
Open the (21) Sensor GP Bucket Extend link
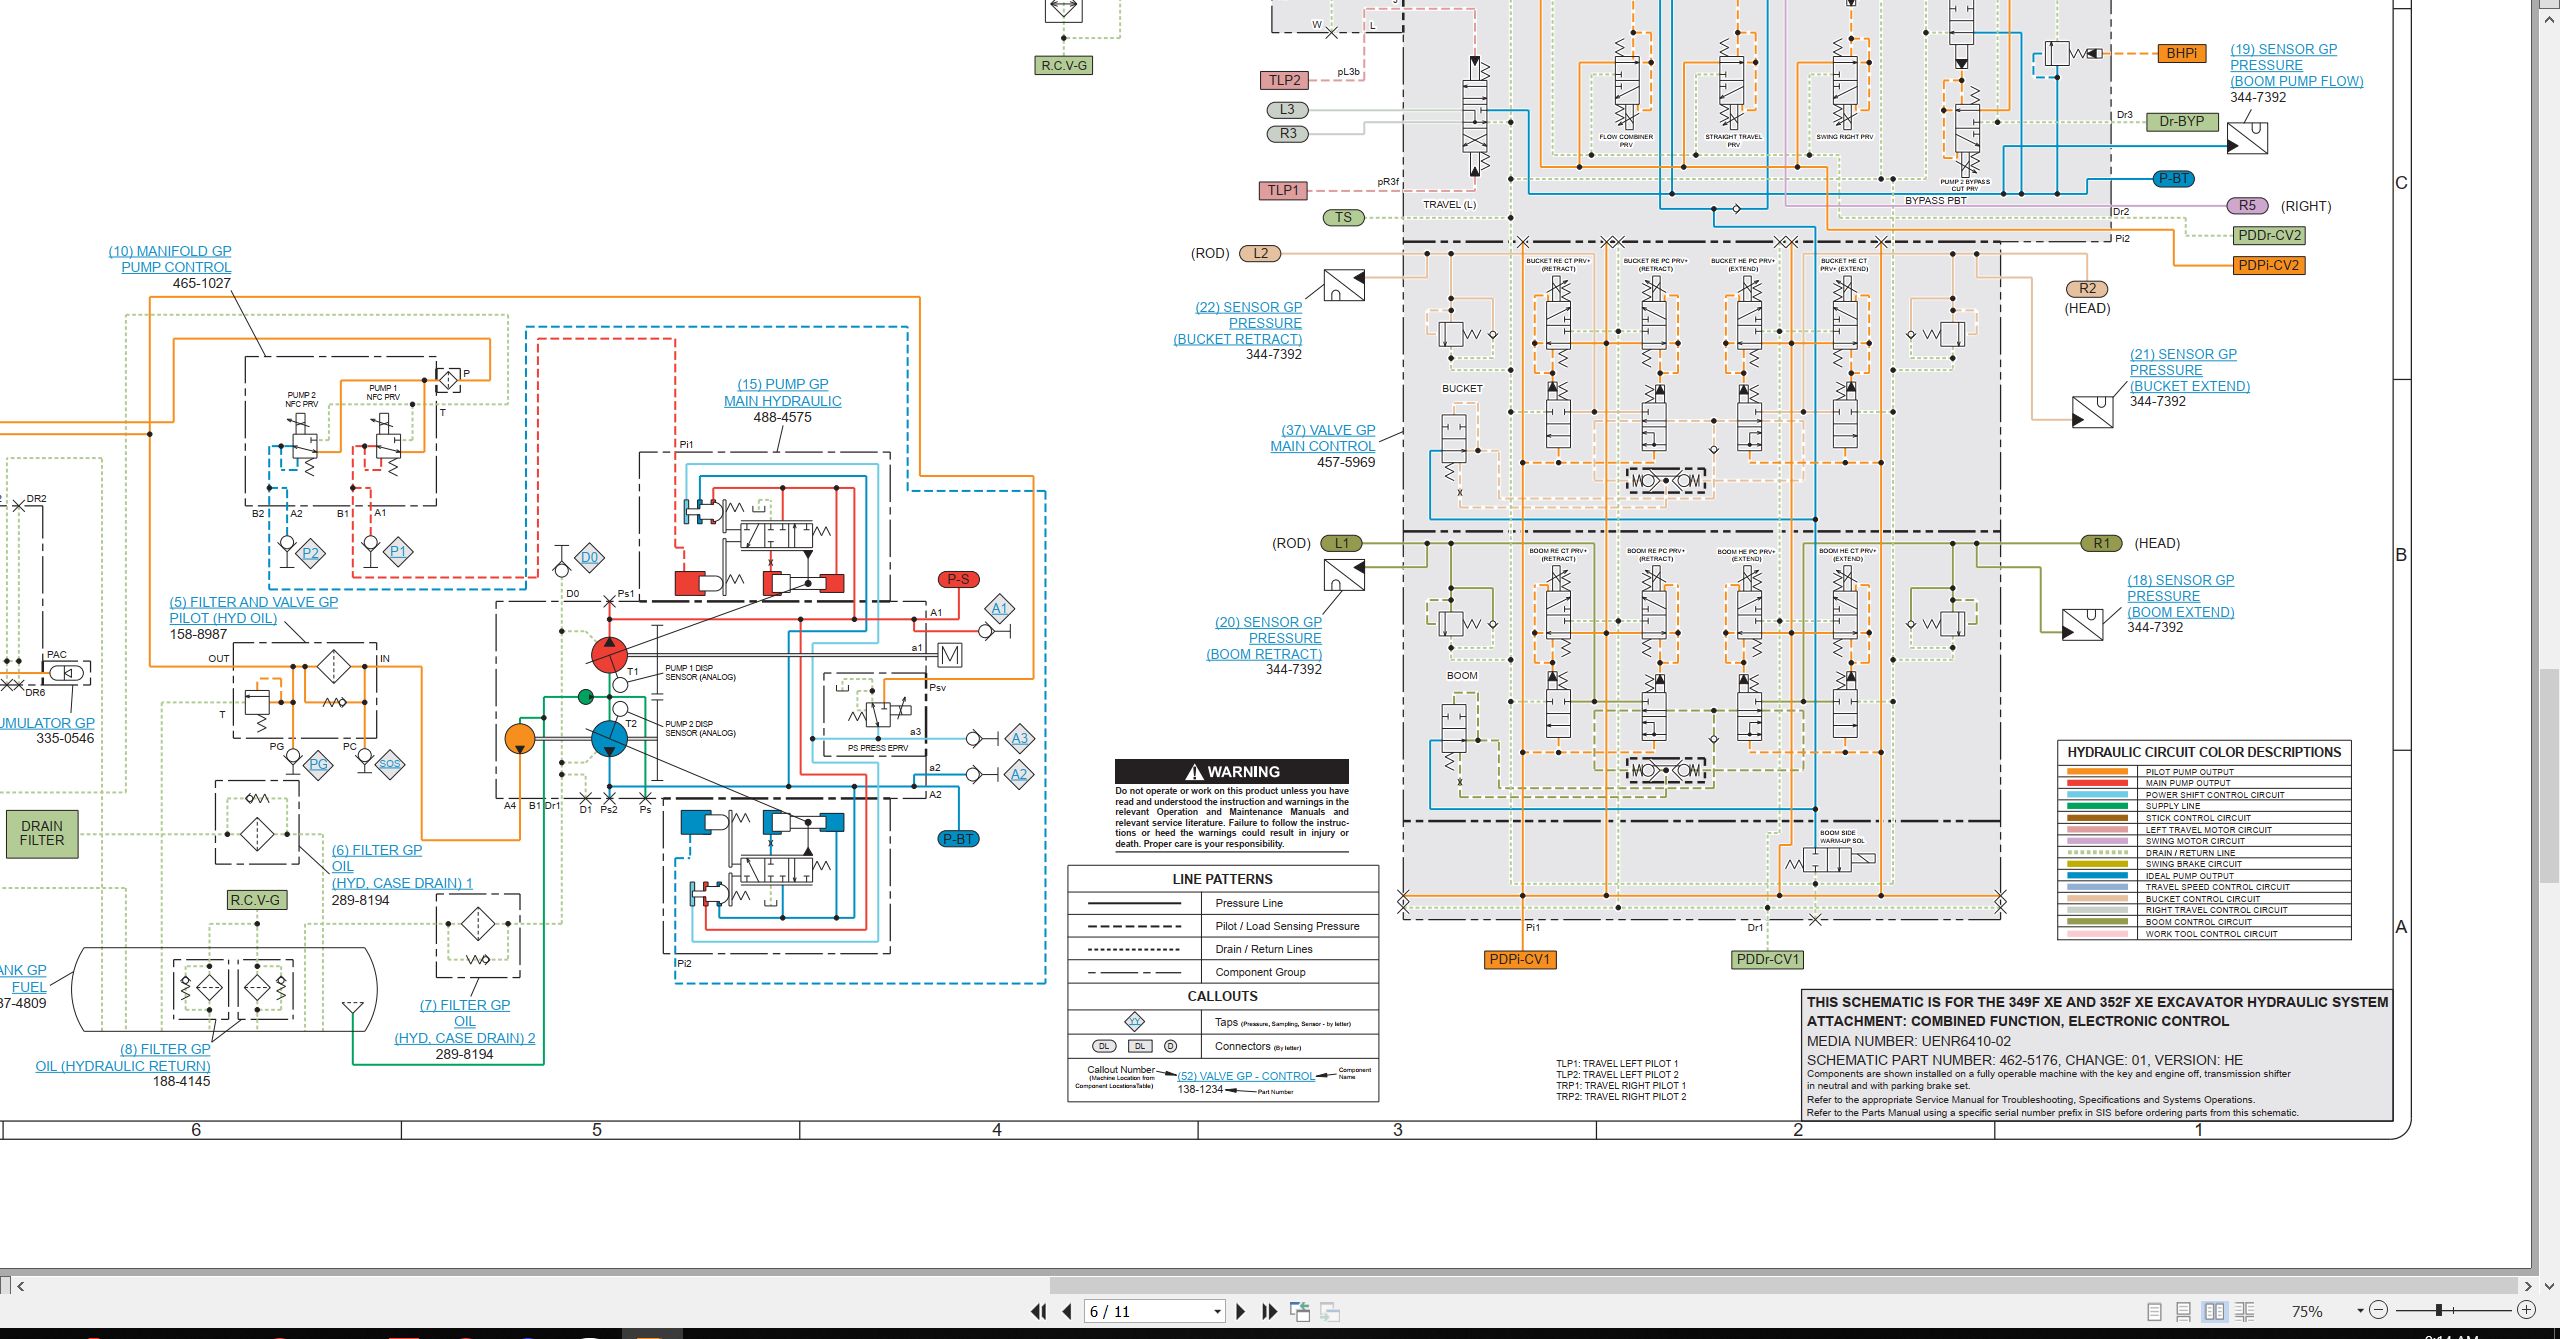[2189, 370]
